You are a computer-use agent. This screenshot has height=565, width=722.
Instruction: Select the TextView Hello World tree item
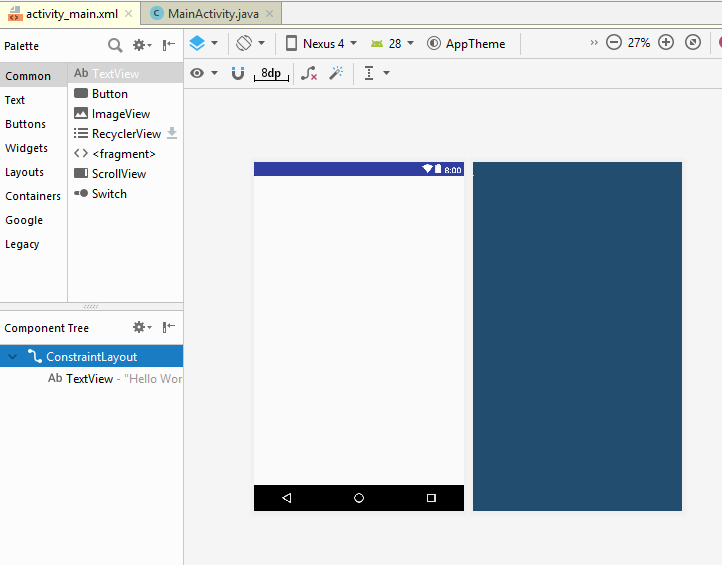point(91,379)
